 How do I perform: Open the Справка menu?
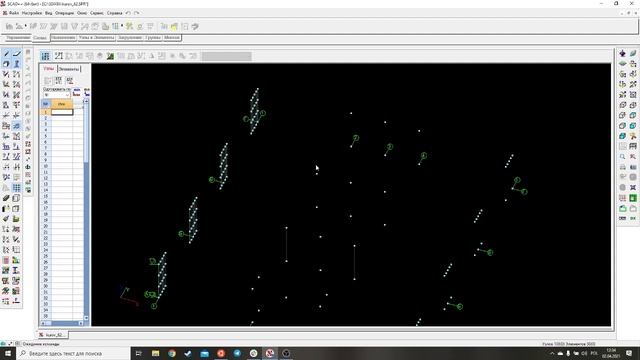coord(115,13)
